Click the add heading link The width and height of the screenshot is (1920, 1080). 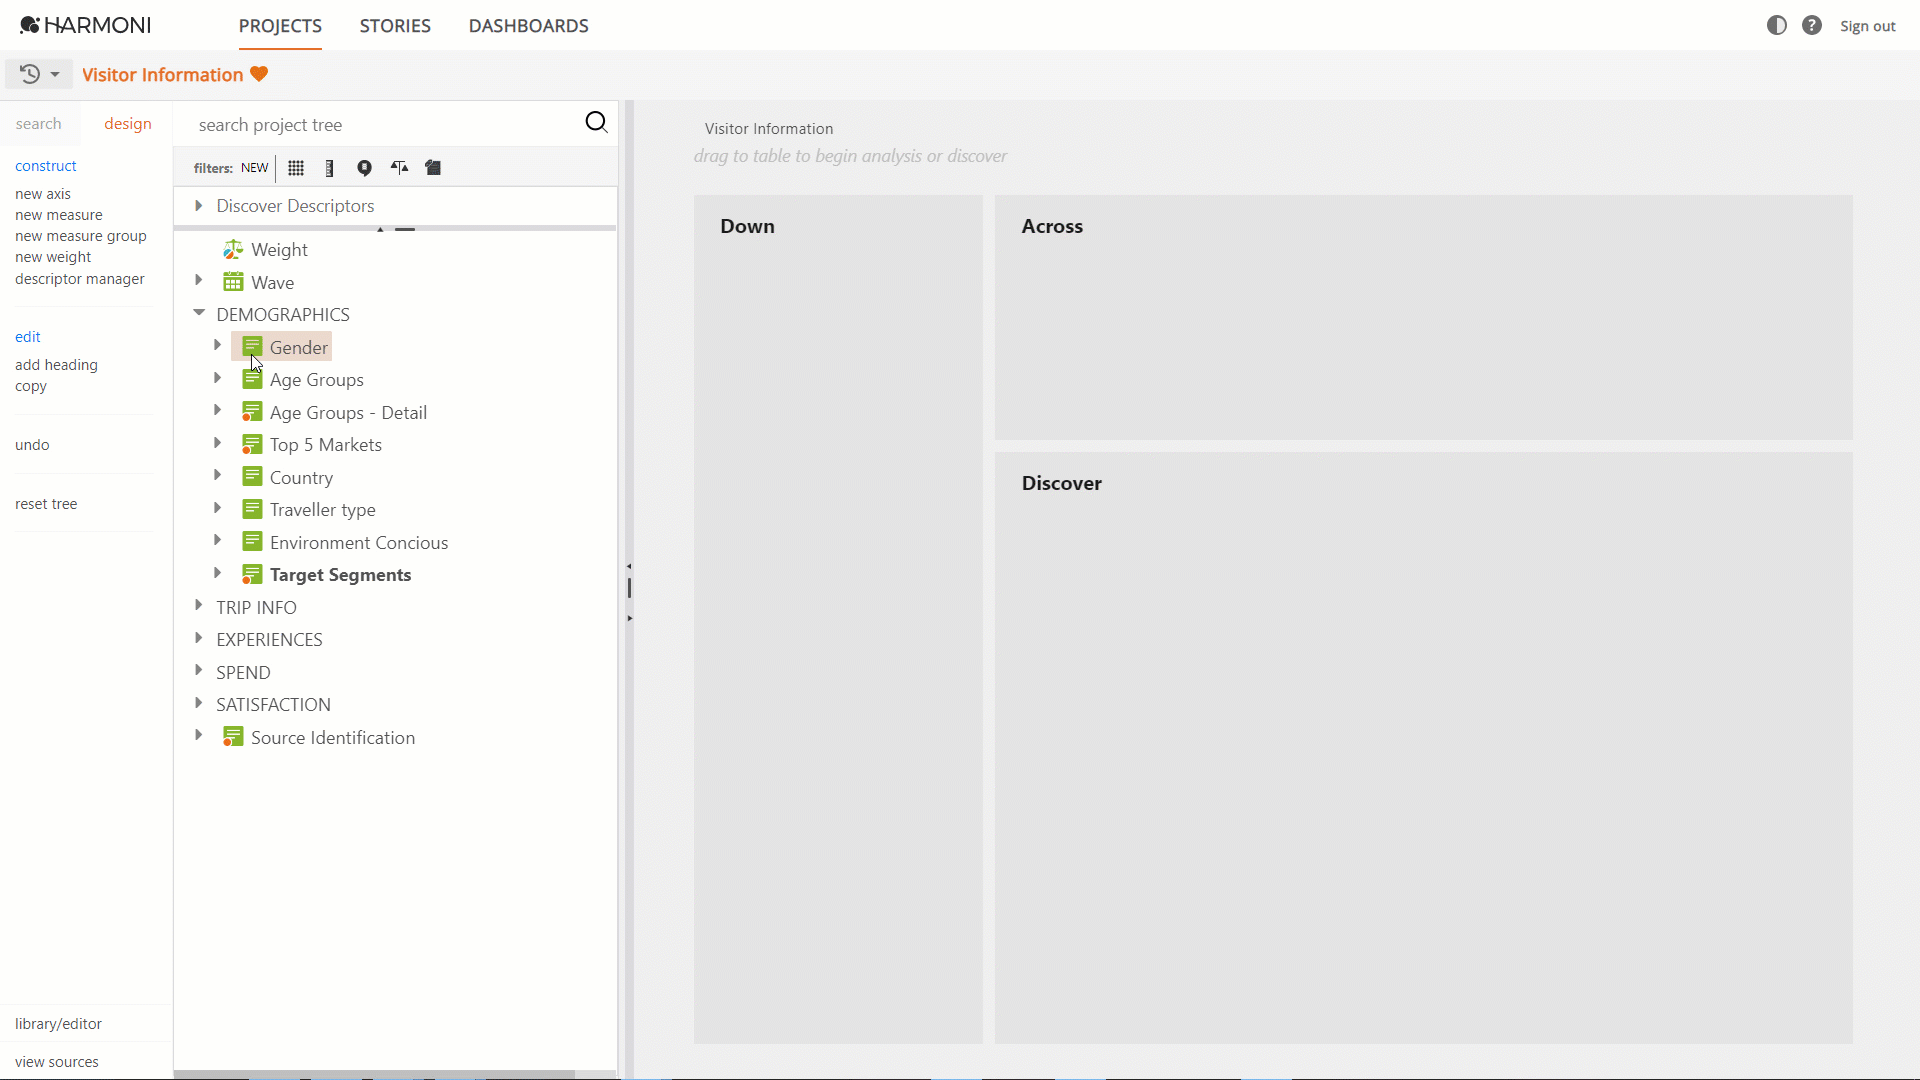pos(56,365)
